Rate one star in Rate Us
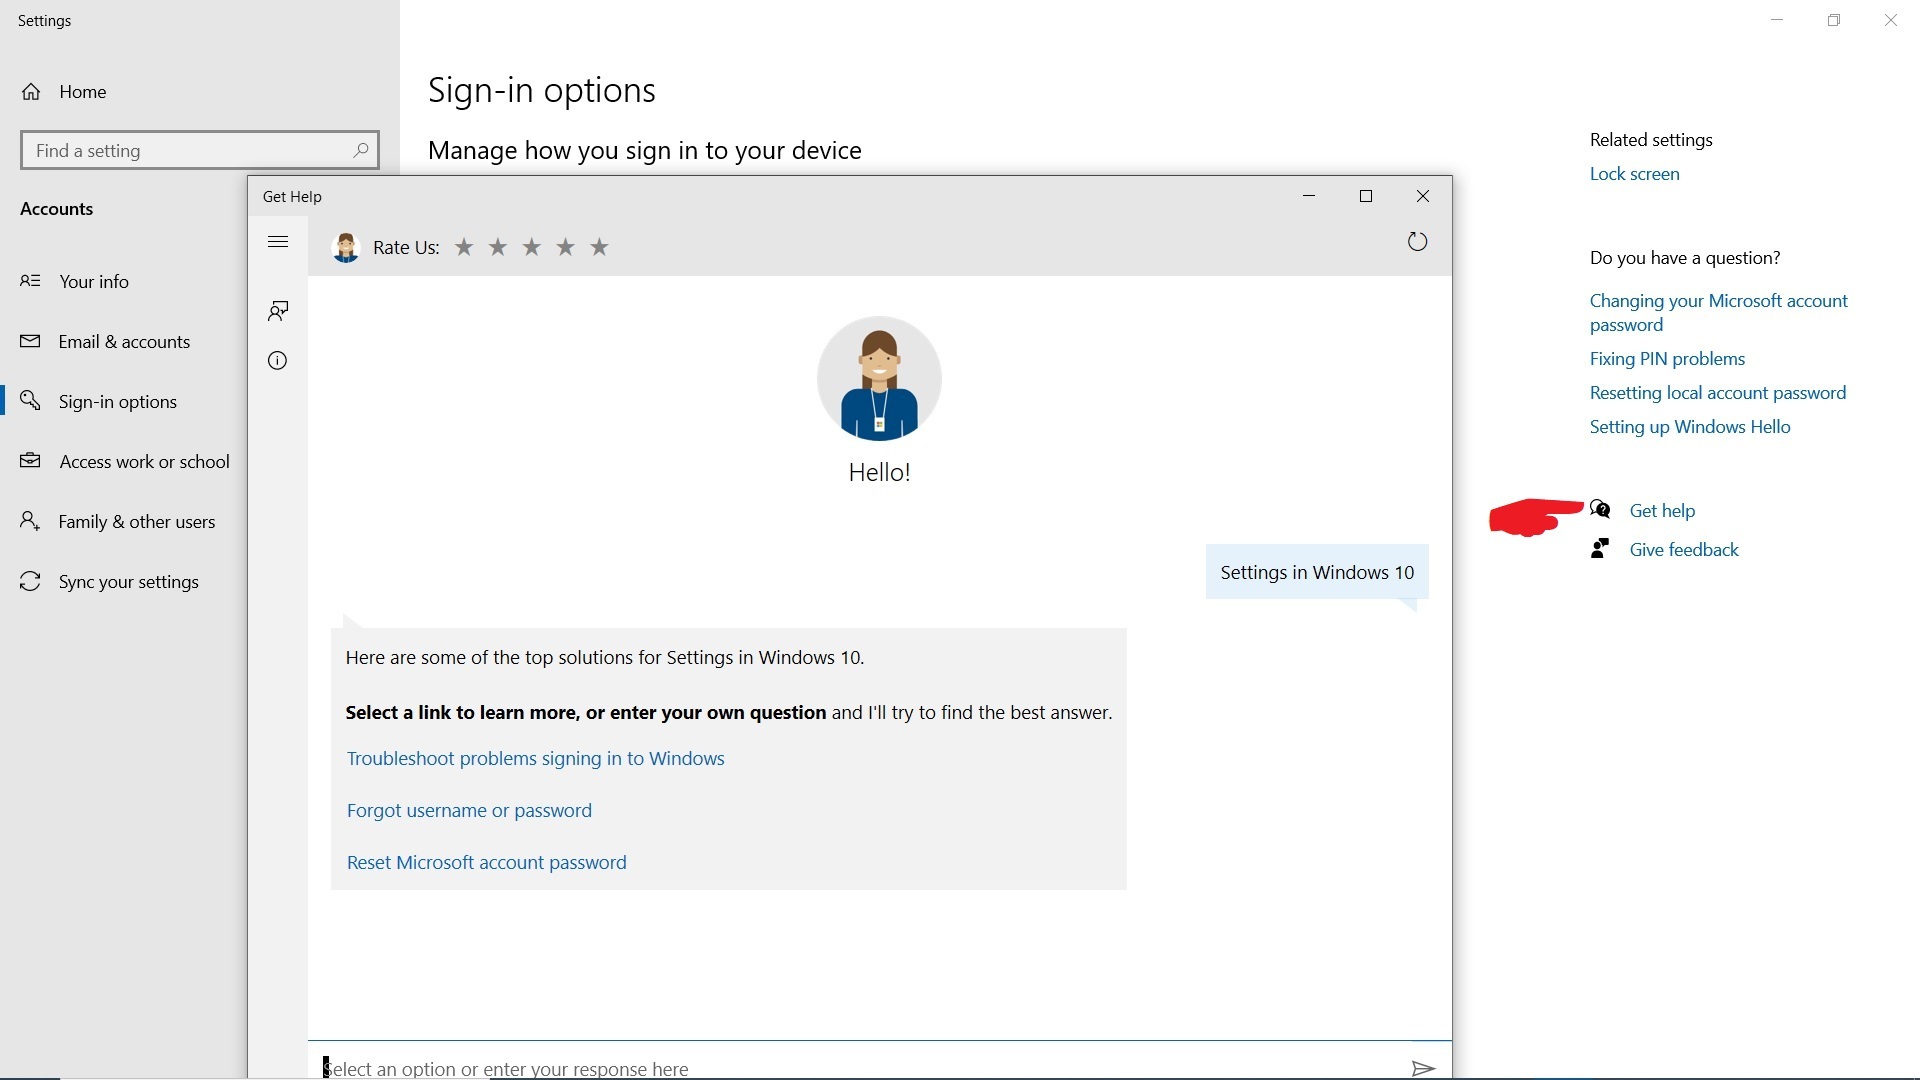This screenshot has height=1080, width=1920. [x=464, y=247]
